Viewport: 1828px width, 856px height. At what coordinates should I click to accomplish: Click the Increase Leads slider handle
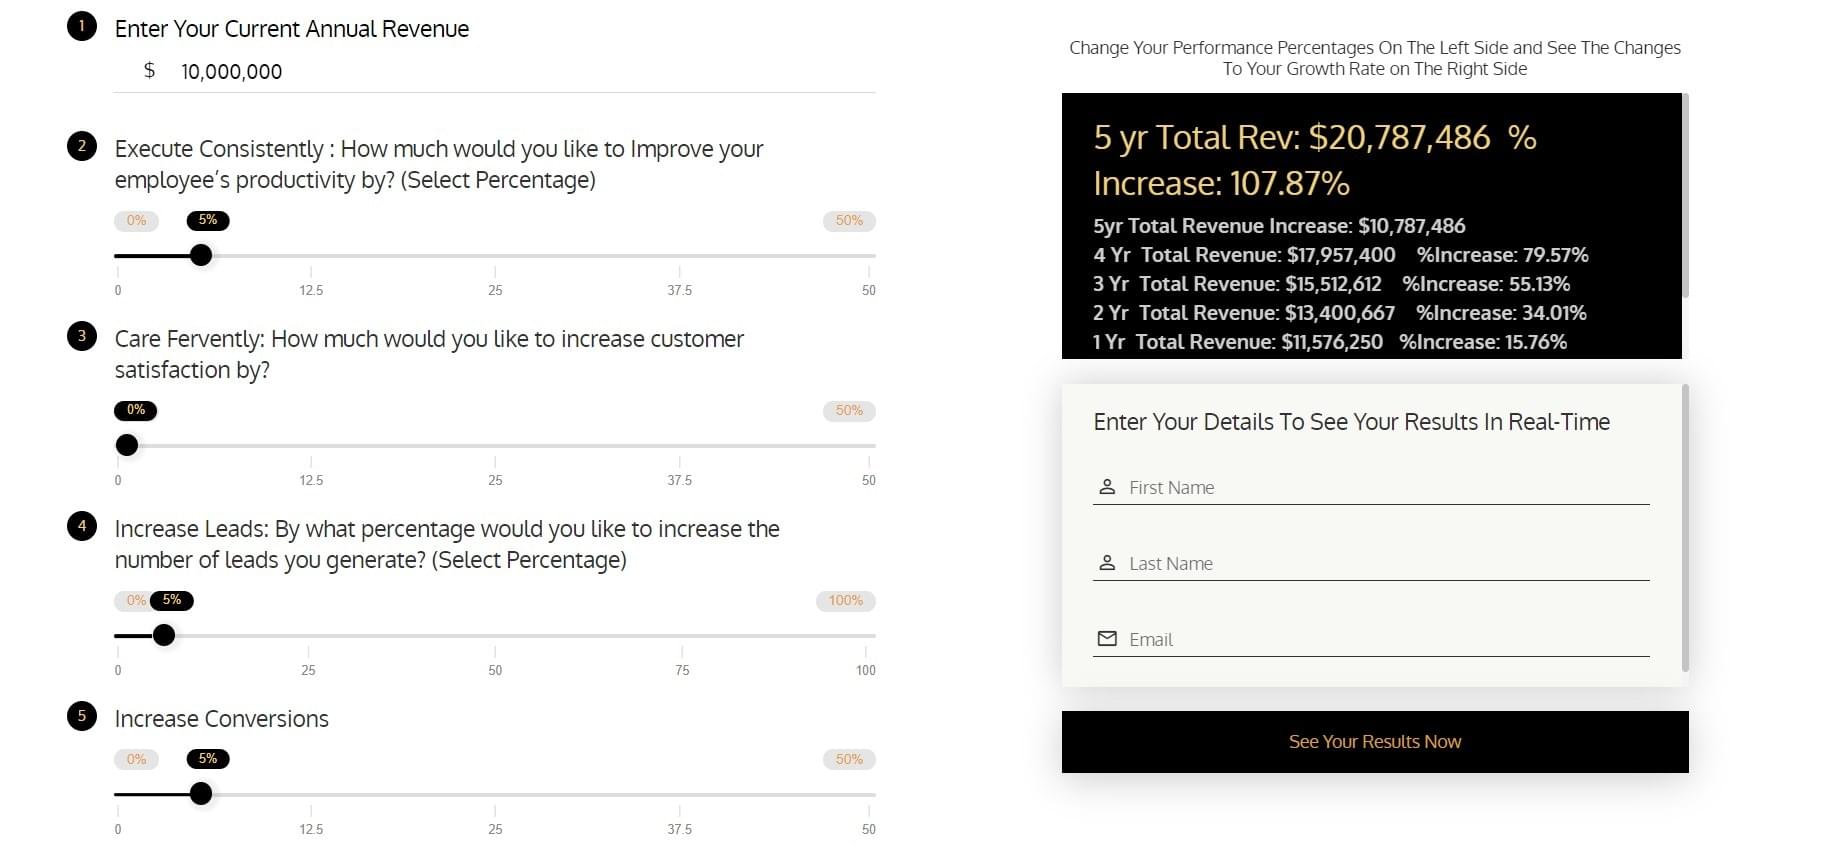[x=164, y=635]
